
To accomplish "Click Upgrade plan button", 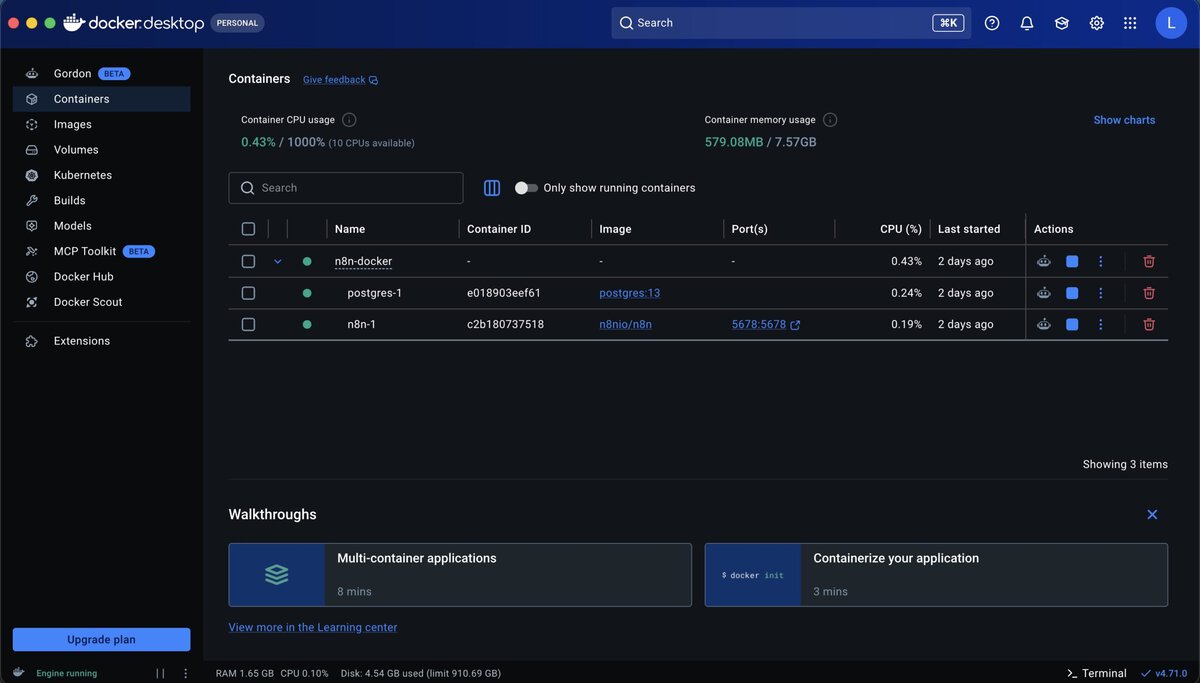I will click(x=101, y=640).
